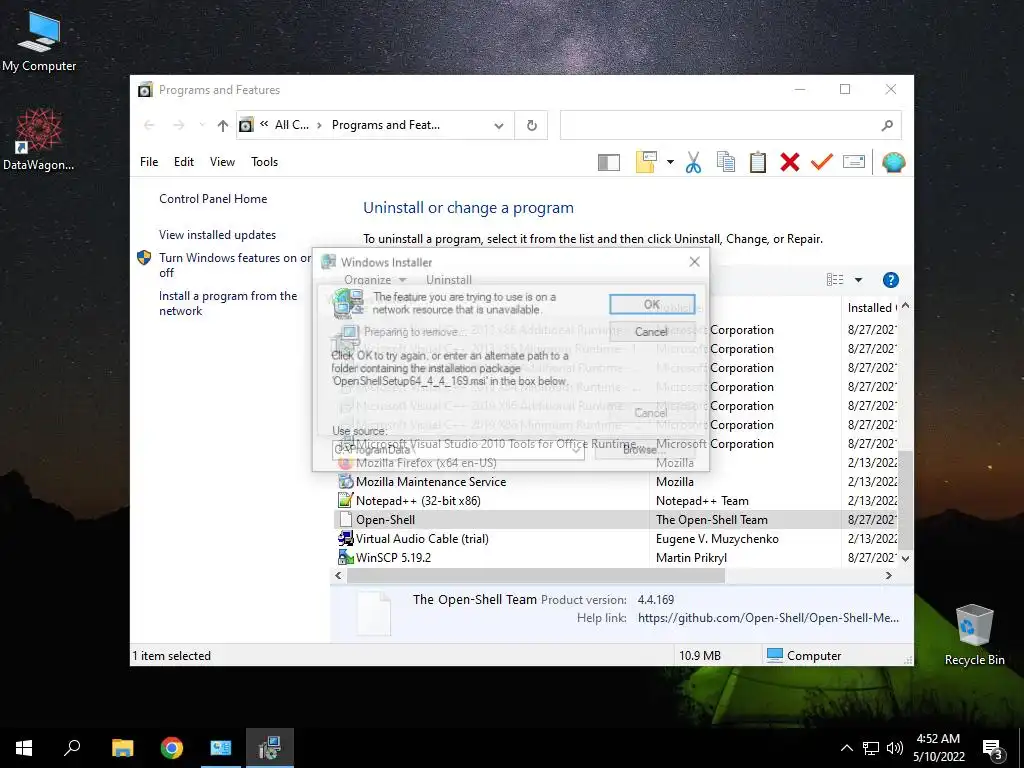This screenshot has height=768, width=1024.
Task: Click the search magnifier in search box
Action: (887, 125)
